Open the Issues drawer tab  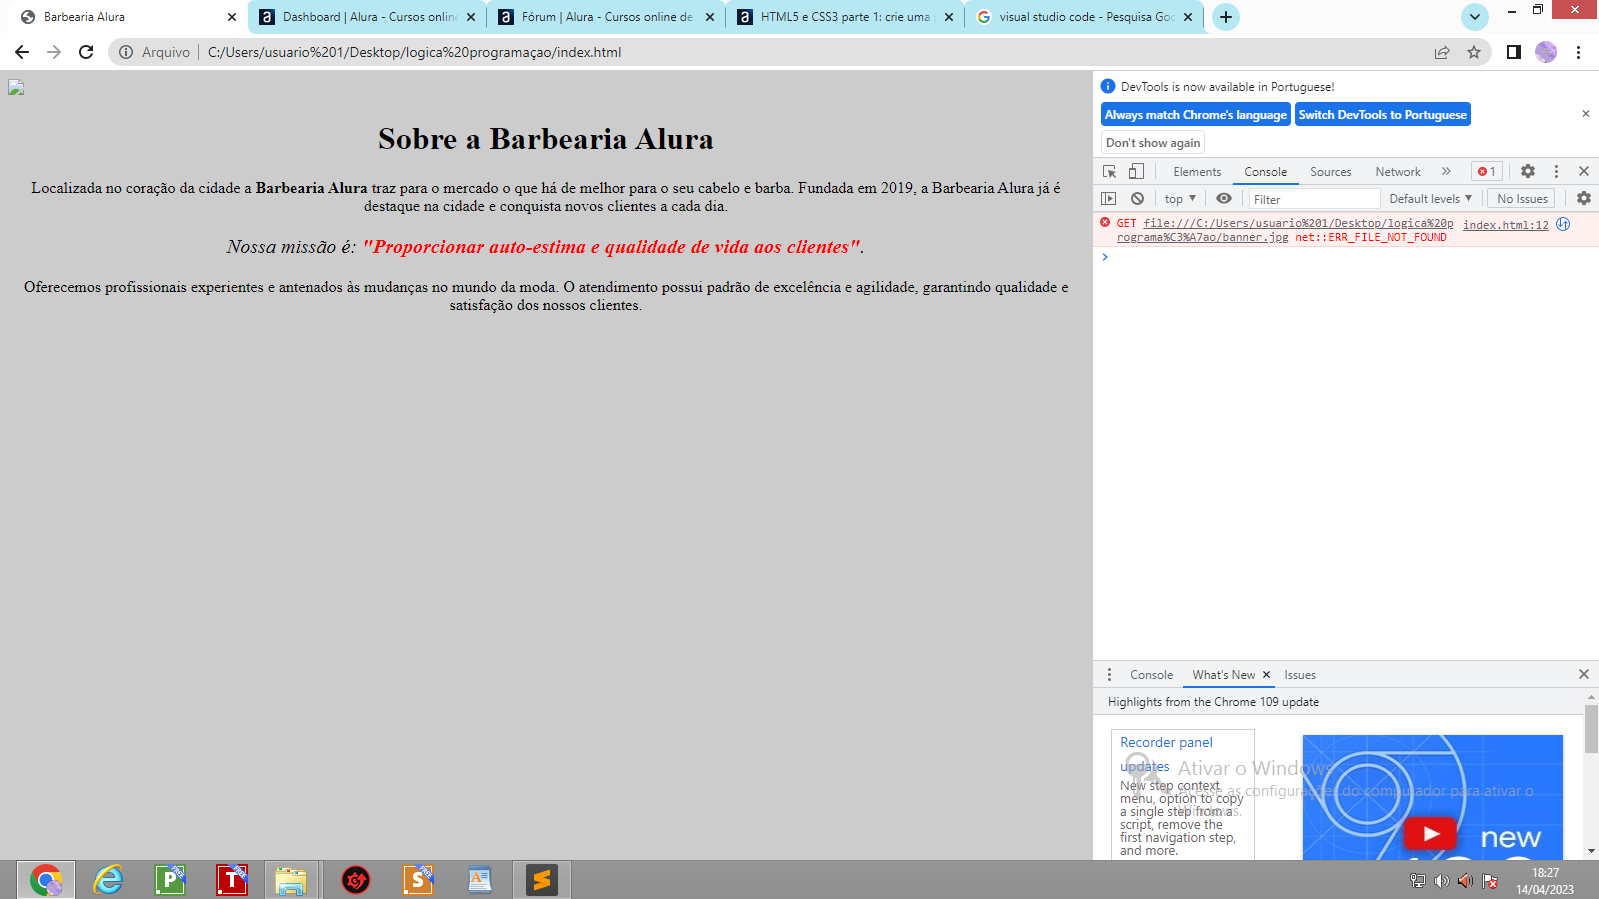click(1300, 675)
